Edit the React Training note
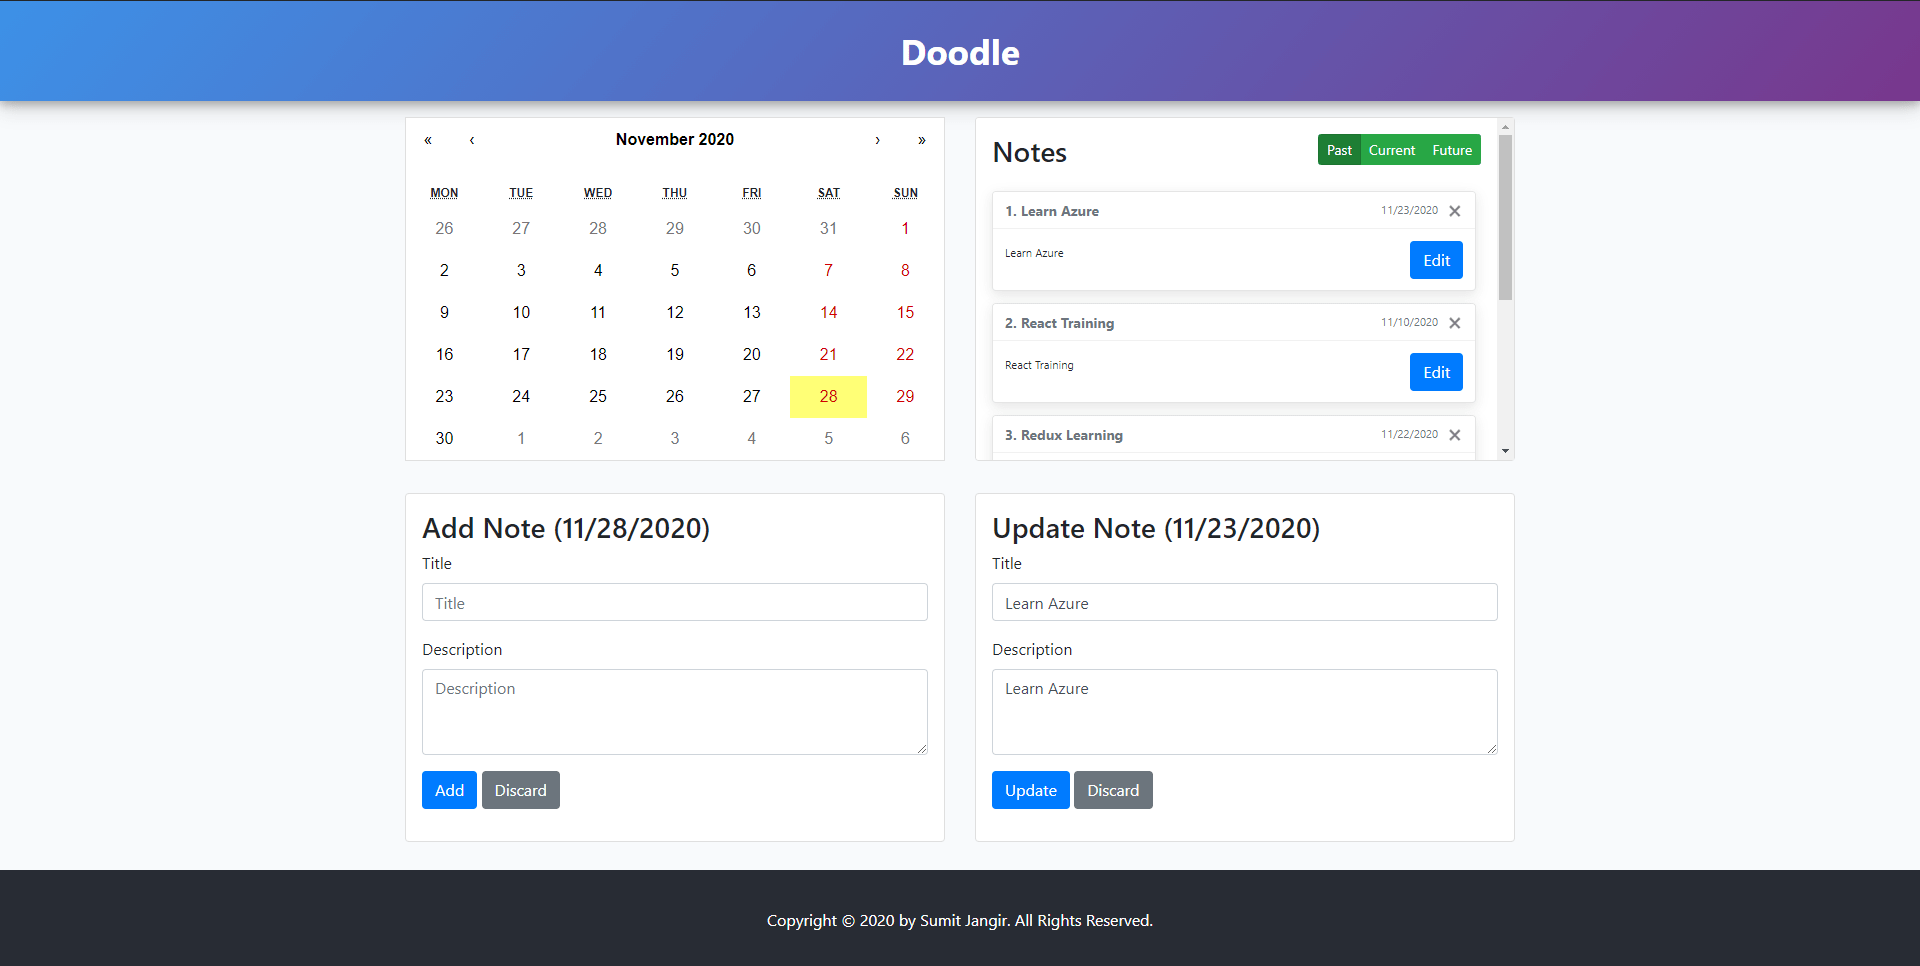The width and height of the screenshot is (1920, 966). pos(1436,372)
